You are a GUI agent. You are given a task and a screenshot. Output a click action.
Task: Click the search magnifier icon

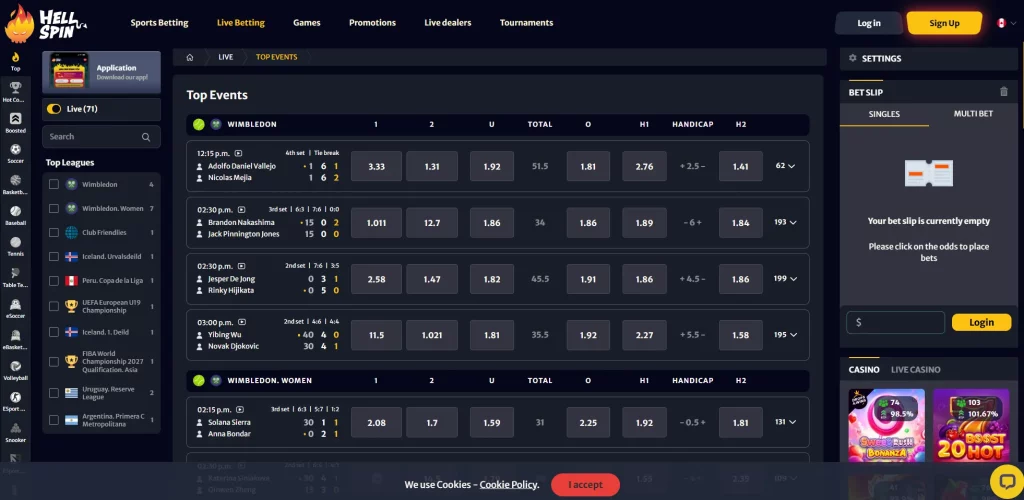tap(146, 137)
